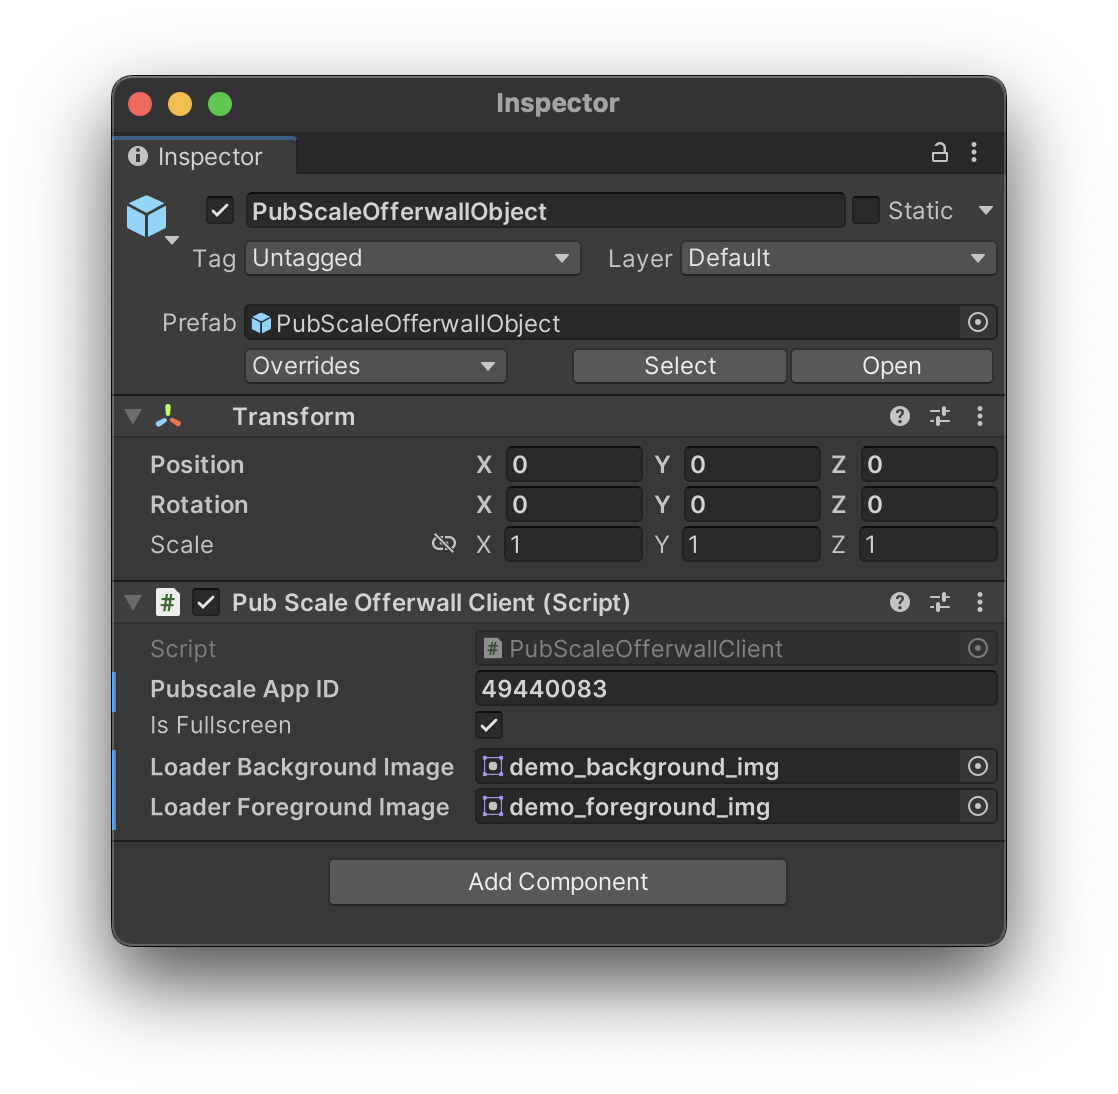
Task: Expand the prefab Overrides dropdown
Action: tap(375, 366)
